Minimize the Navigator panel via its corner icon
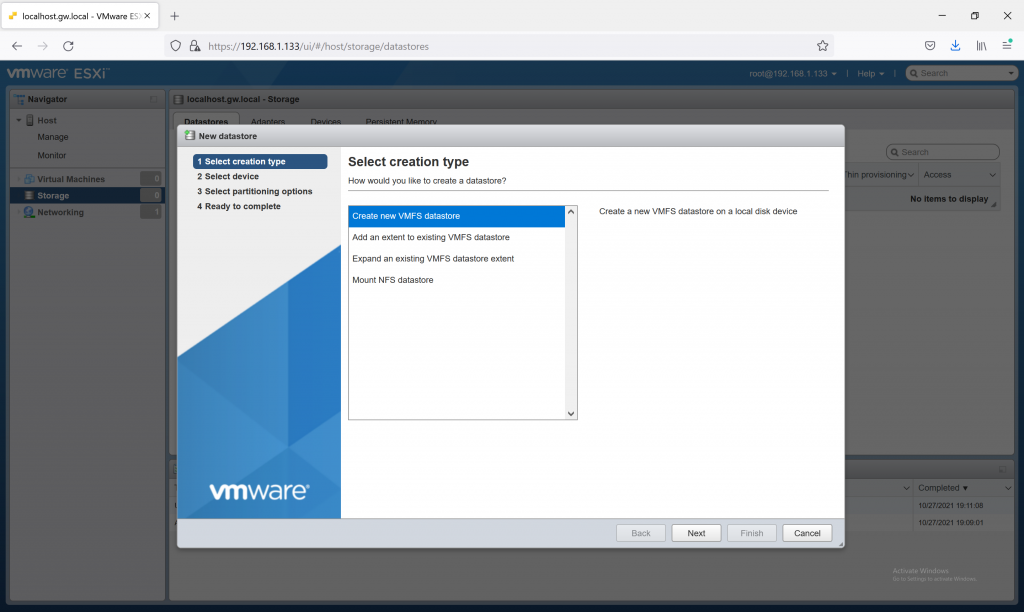The width and height of the screenshot is (1024, 612). 154,99
